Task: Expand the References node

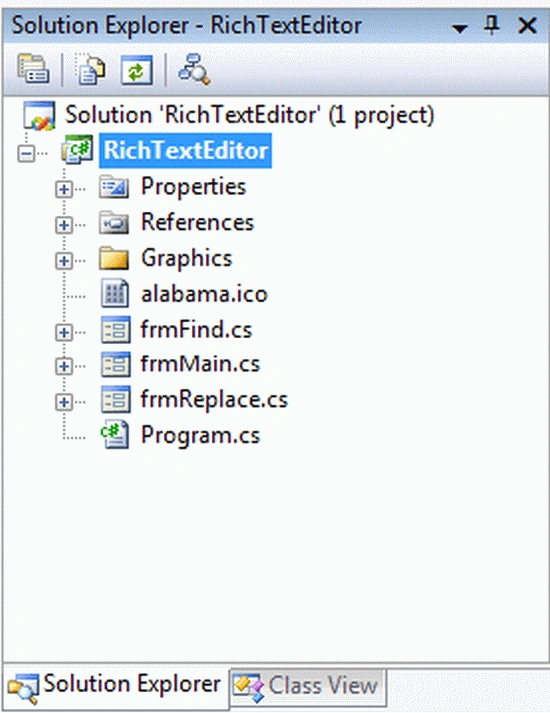Action: coord(64,225)
